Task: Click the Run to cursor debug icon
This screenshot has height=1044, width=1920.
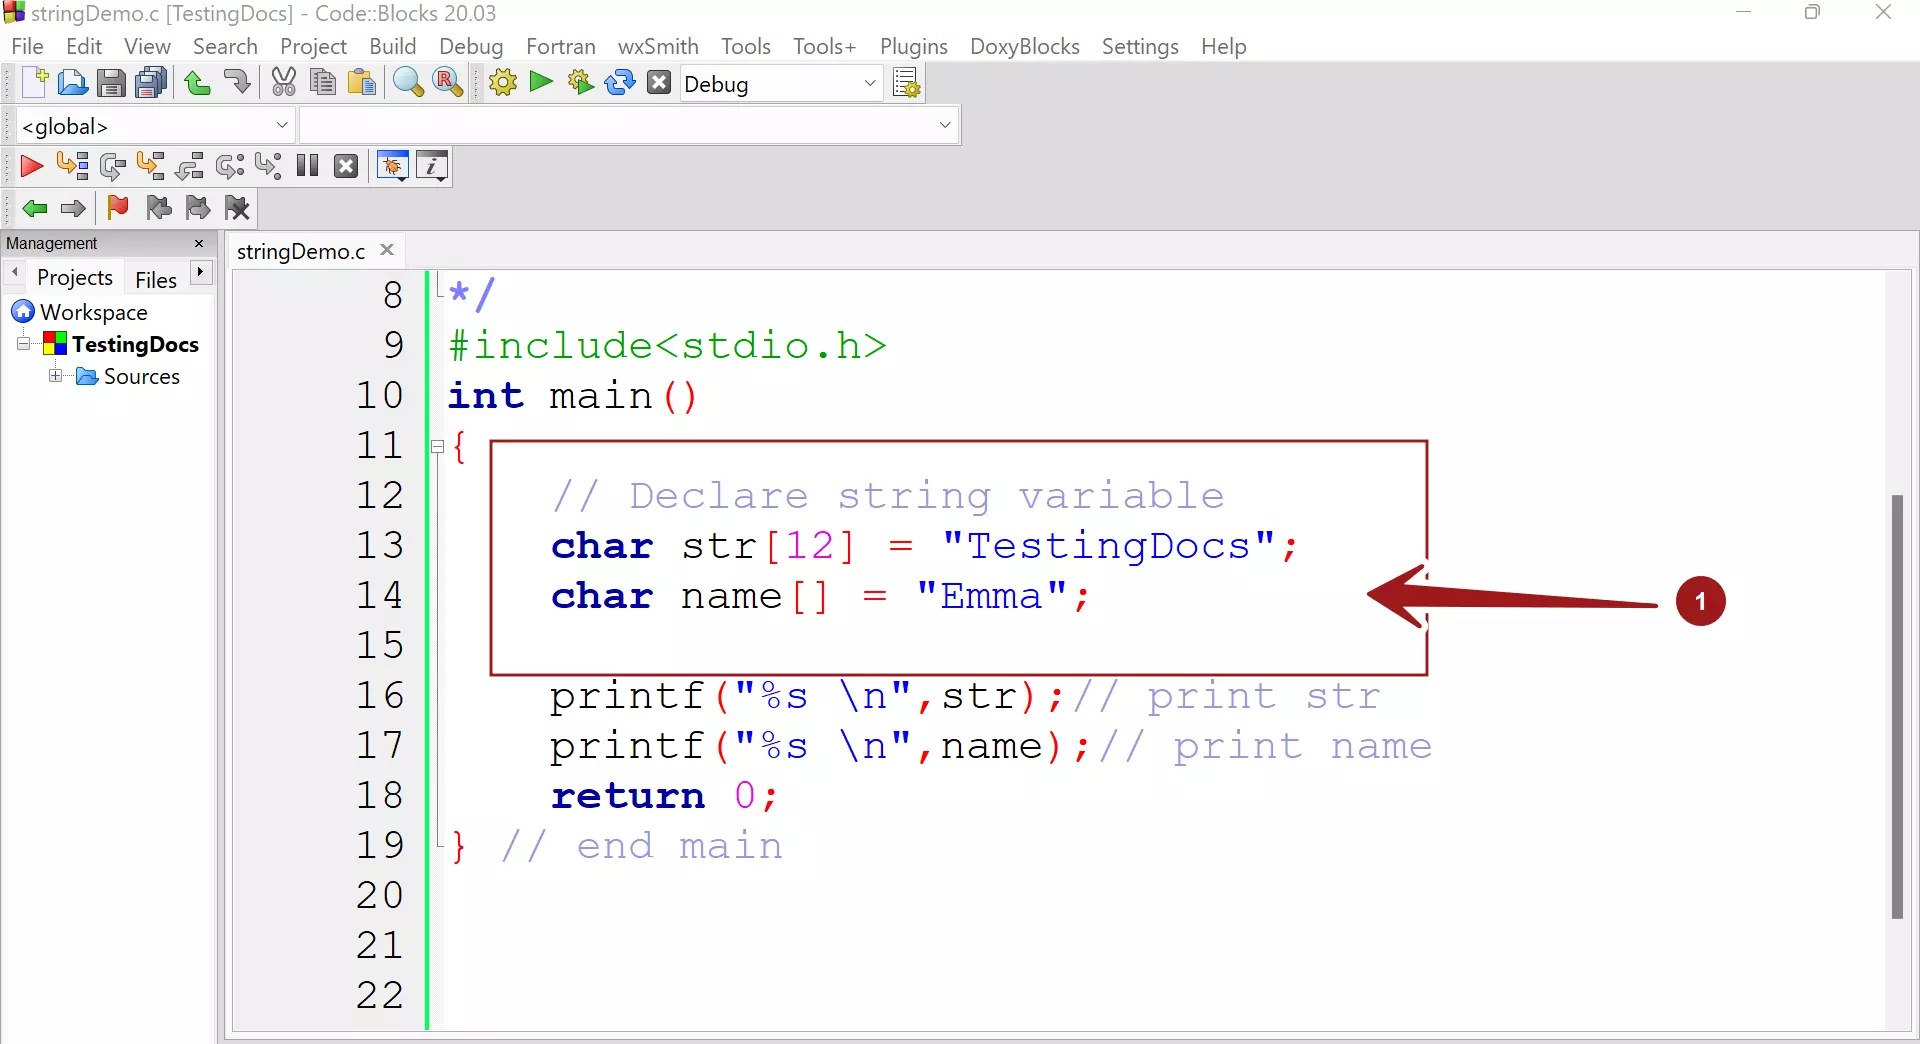Action: tap(72, 166)
